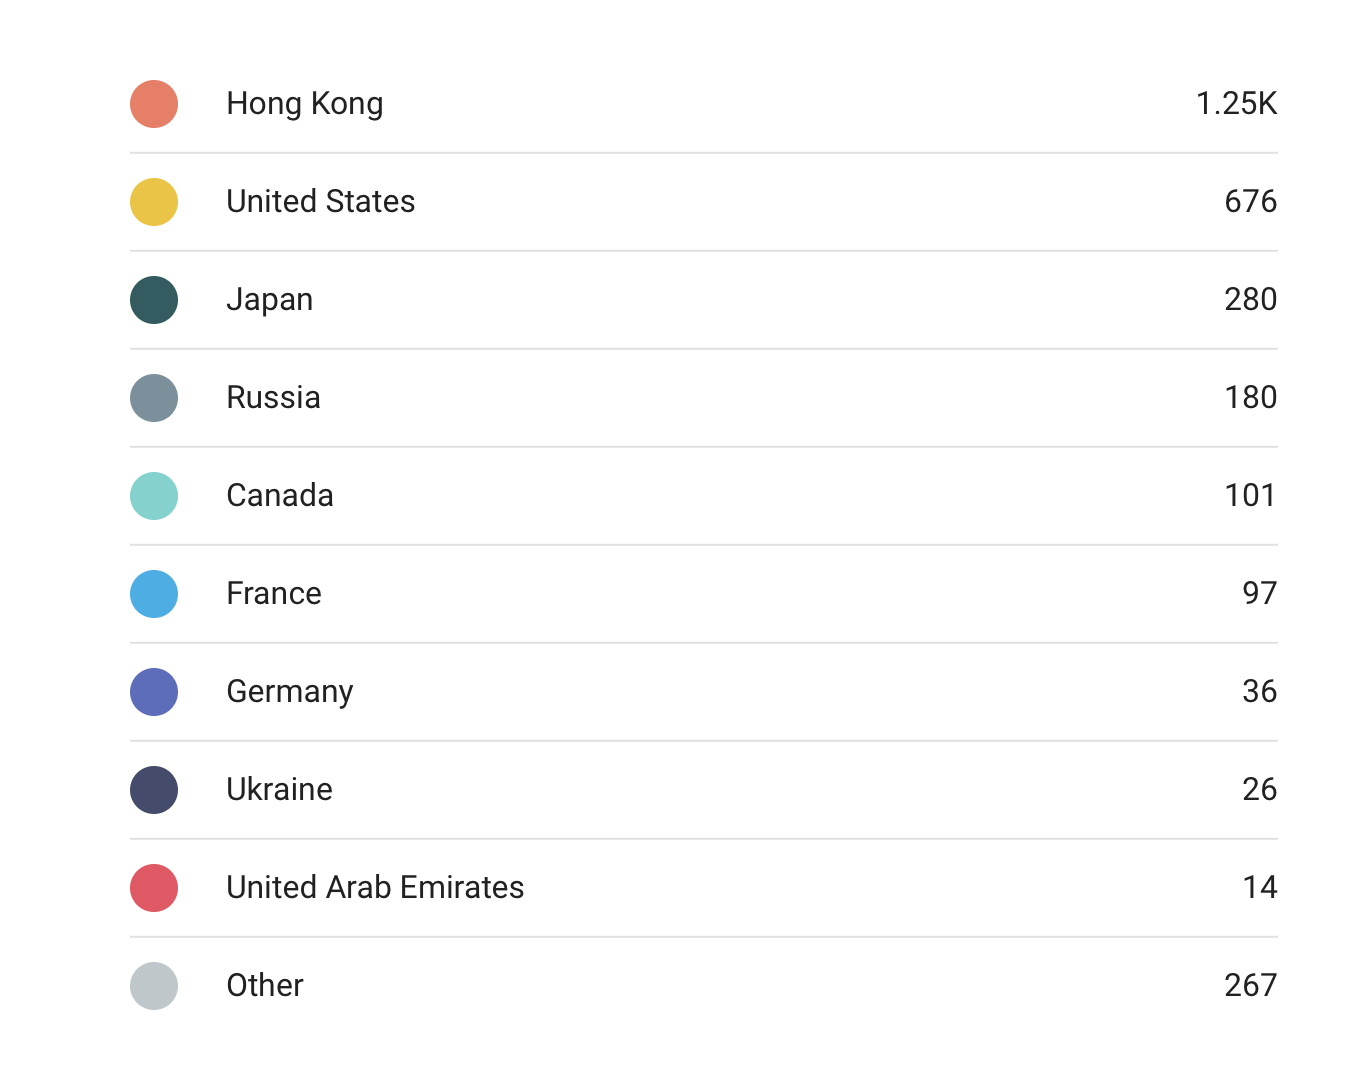Select the United States label
The image size is (1346, 1084).
pos(321,202)
